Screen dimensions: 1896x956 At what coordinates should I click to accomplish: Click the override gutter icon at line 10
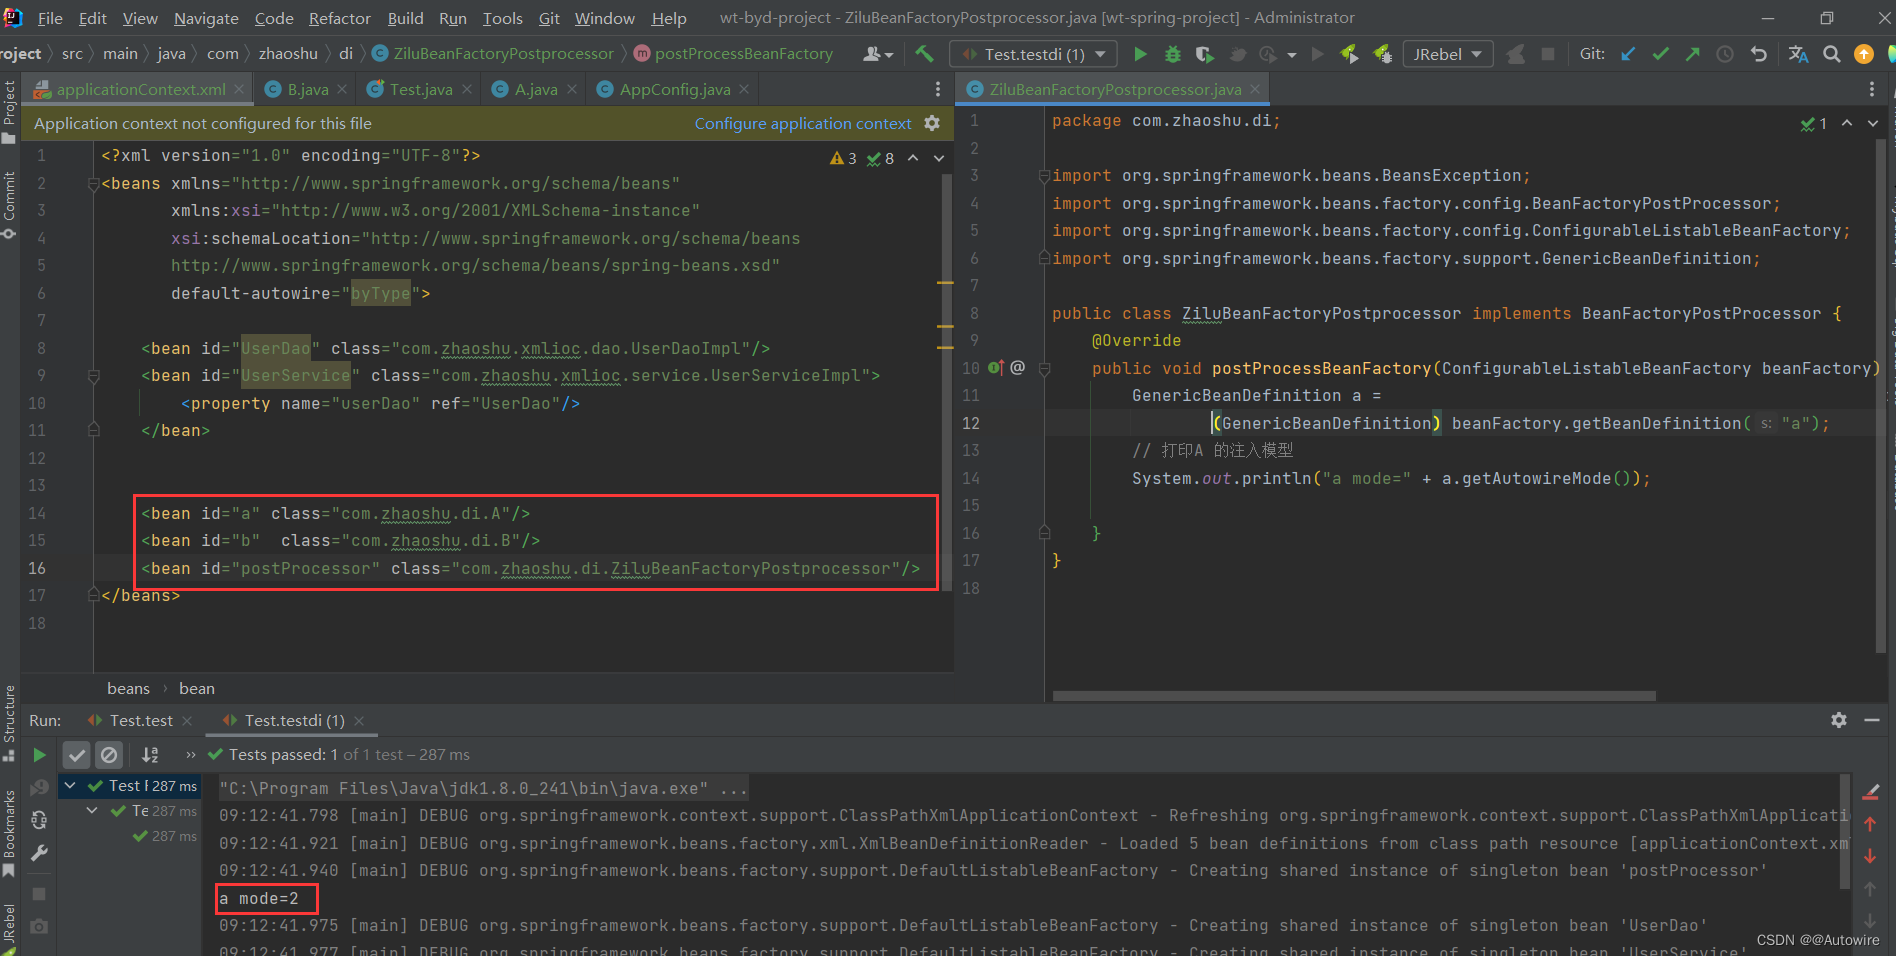point(996,368)
